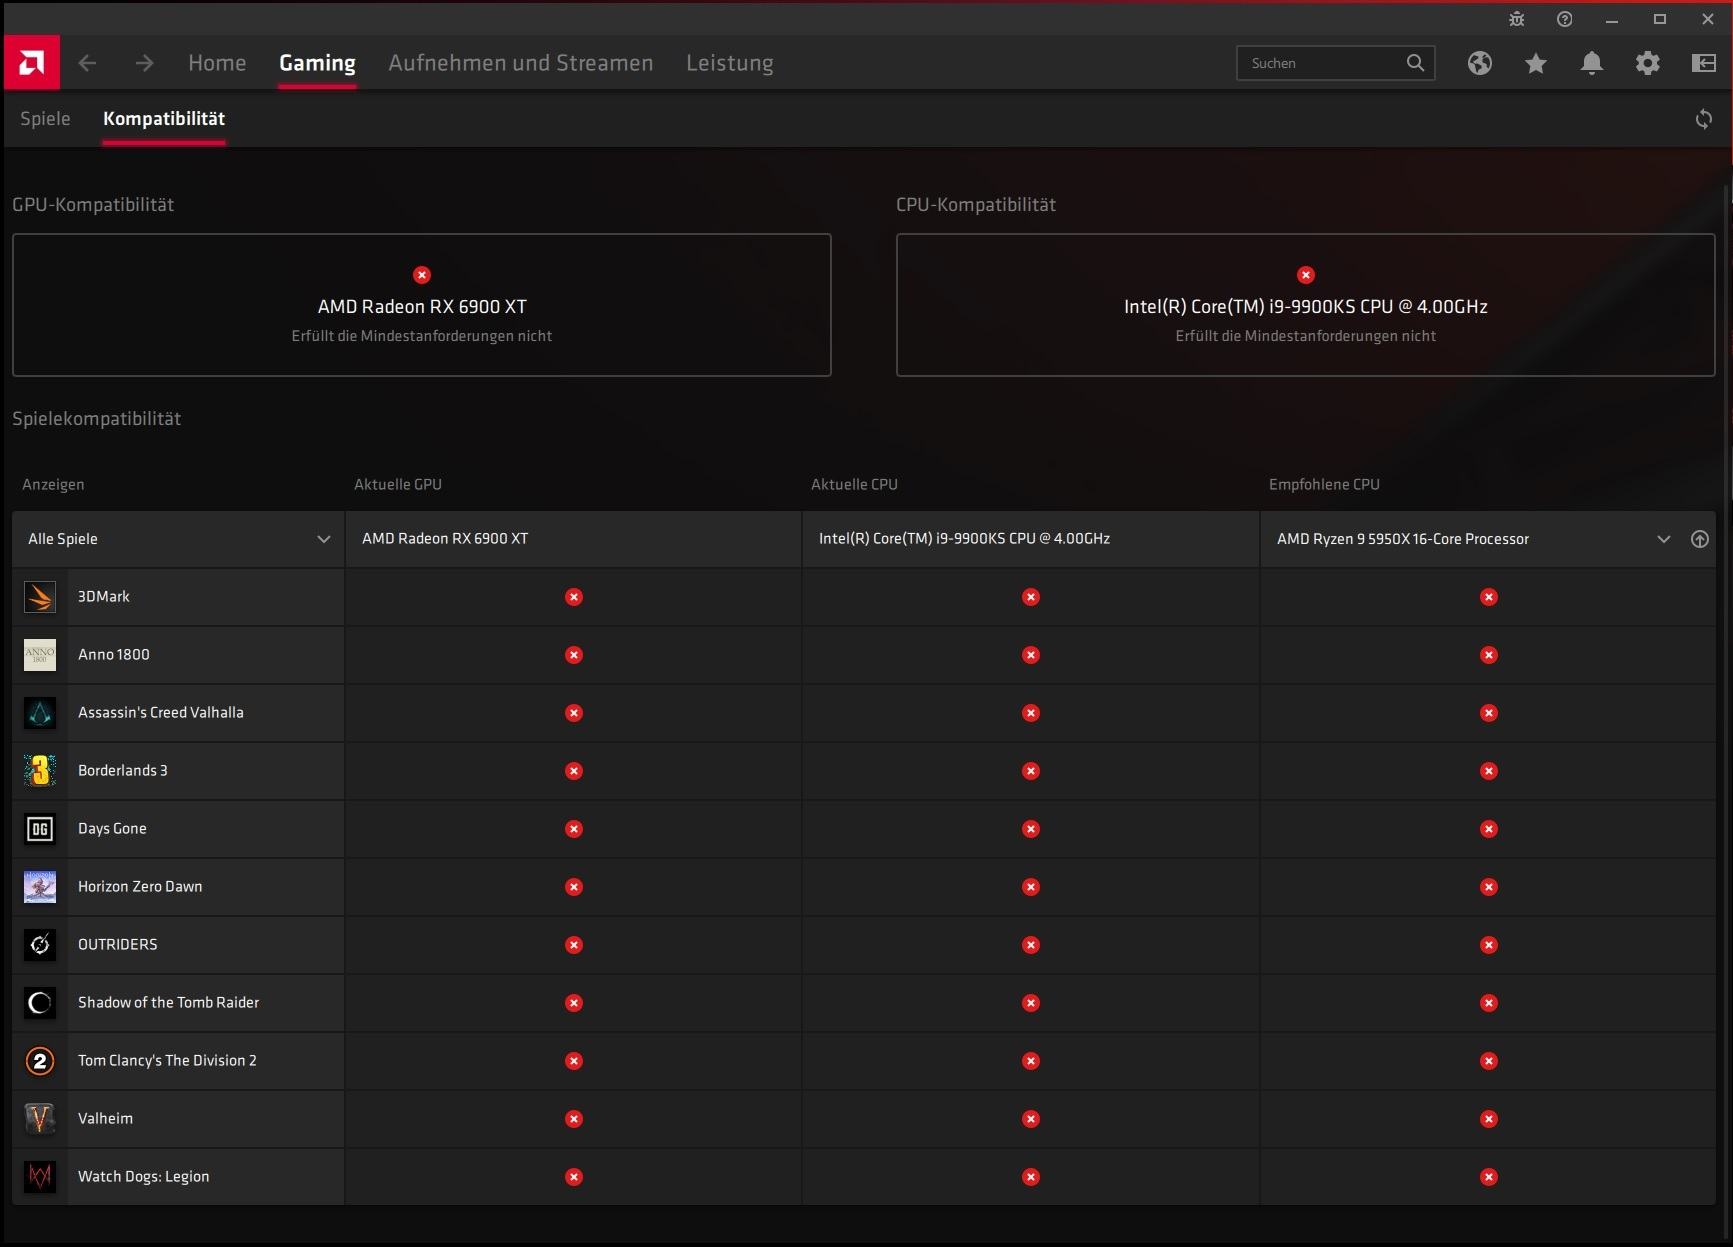This screenshot has width=1733, height=1247.
Task: Click the Intel Core i9-9900KS CPU card
Action: click(x=1306, y=305)
